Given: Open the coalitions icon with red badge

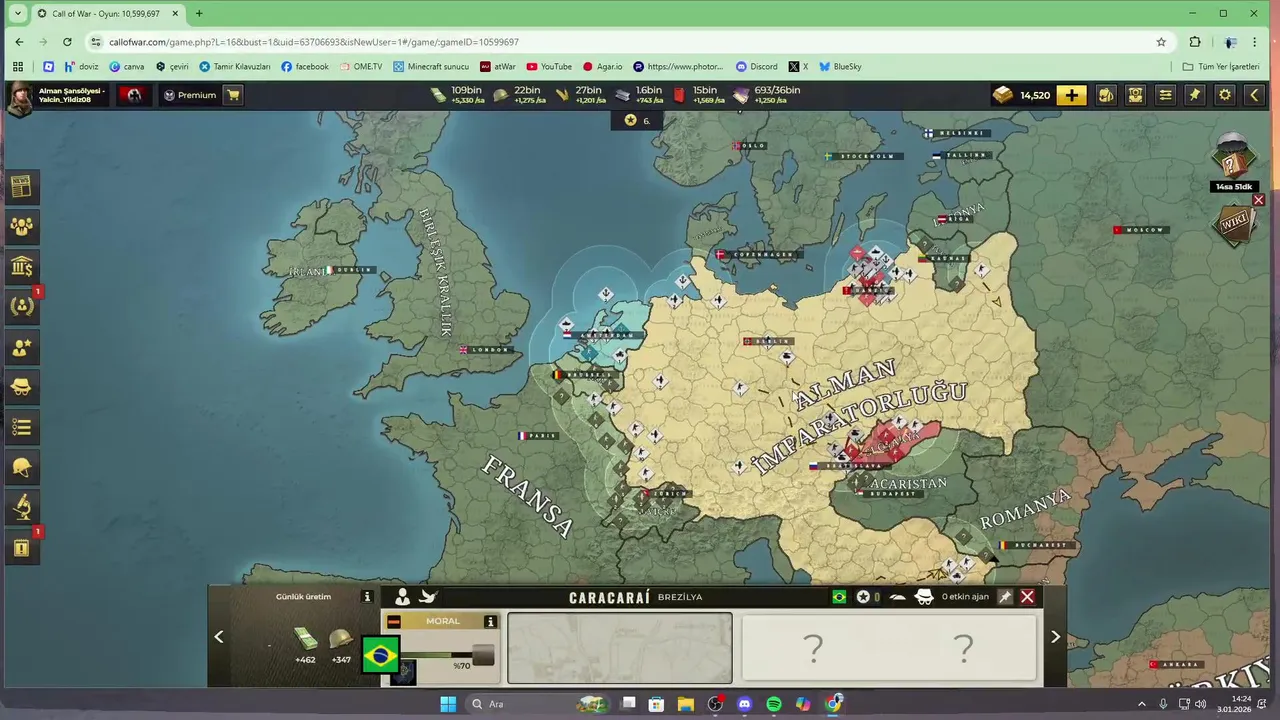Looking at the screenshot, I should click(21, 306).
